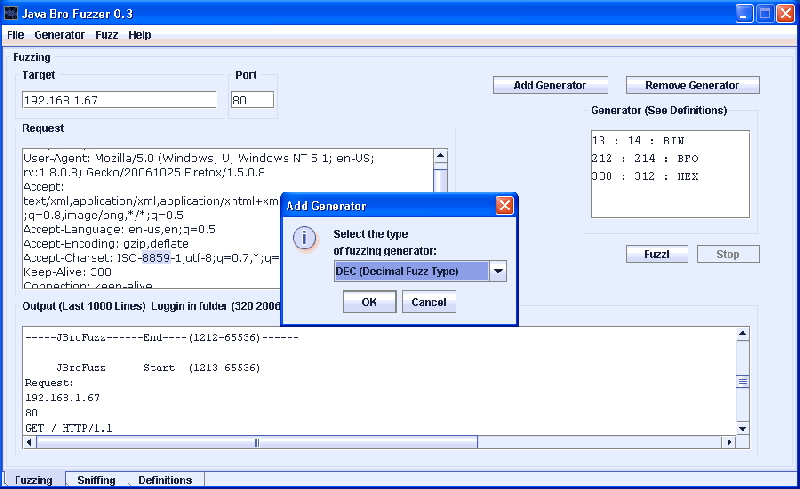Switch to the Definitions tab
800x489 pixels.
pos(165,480)
